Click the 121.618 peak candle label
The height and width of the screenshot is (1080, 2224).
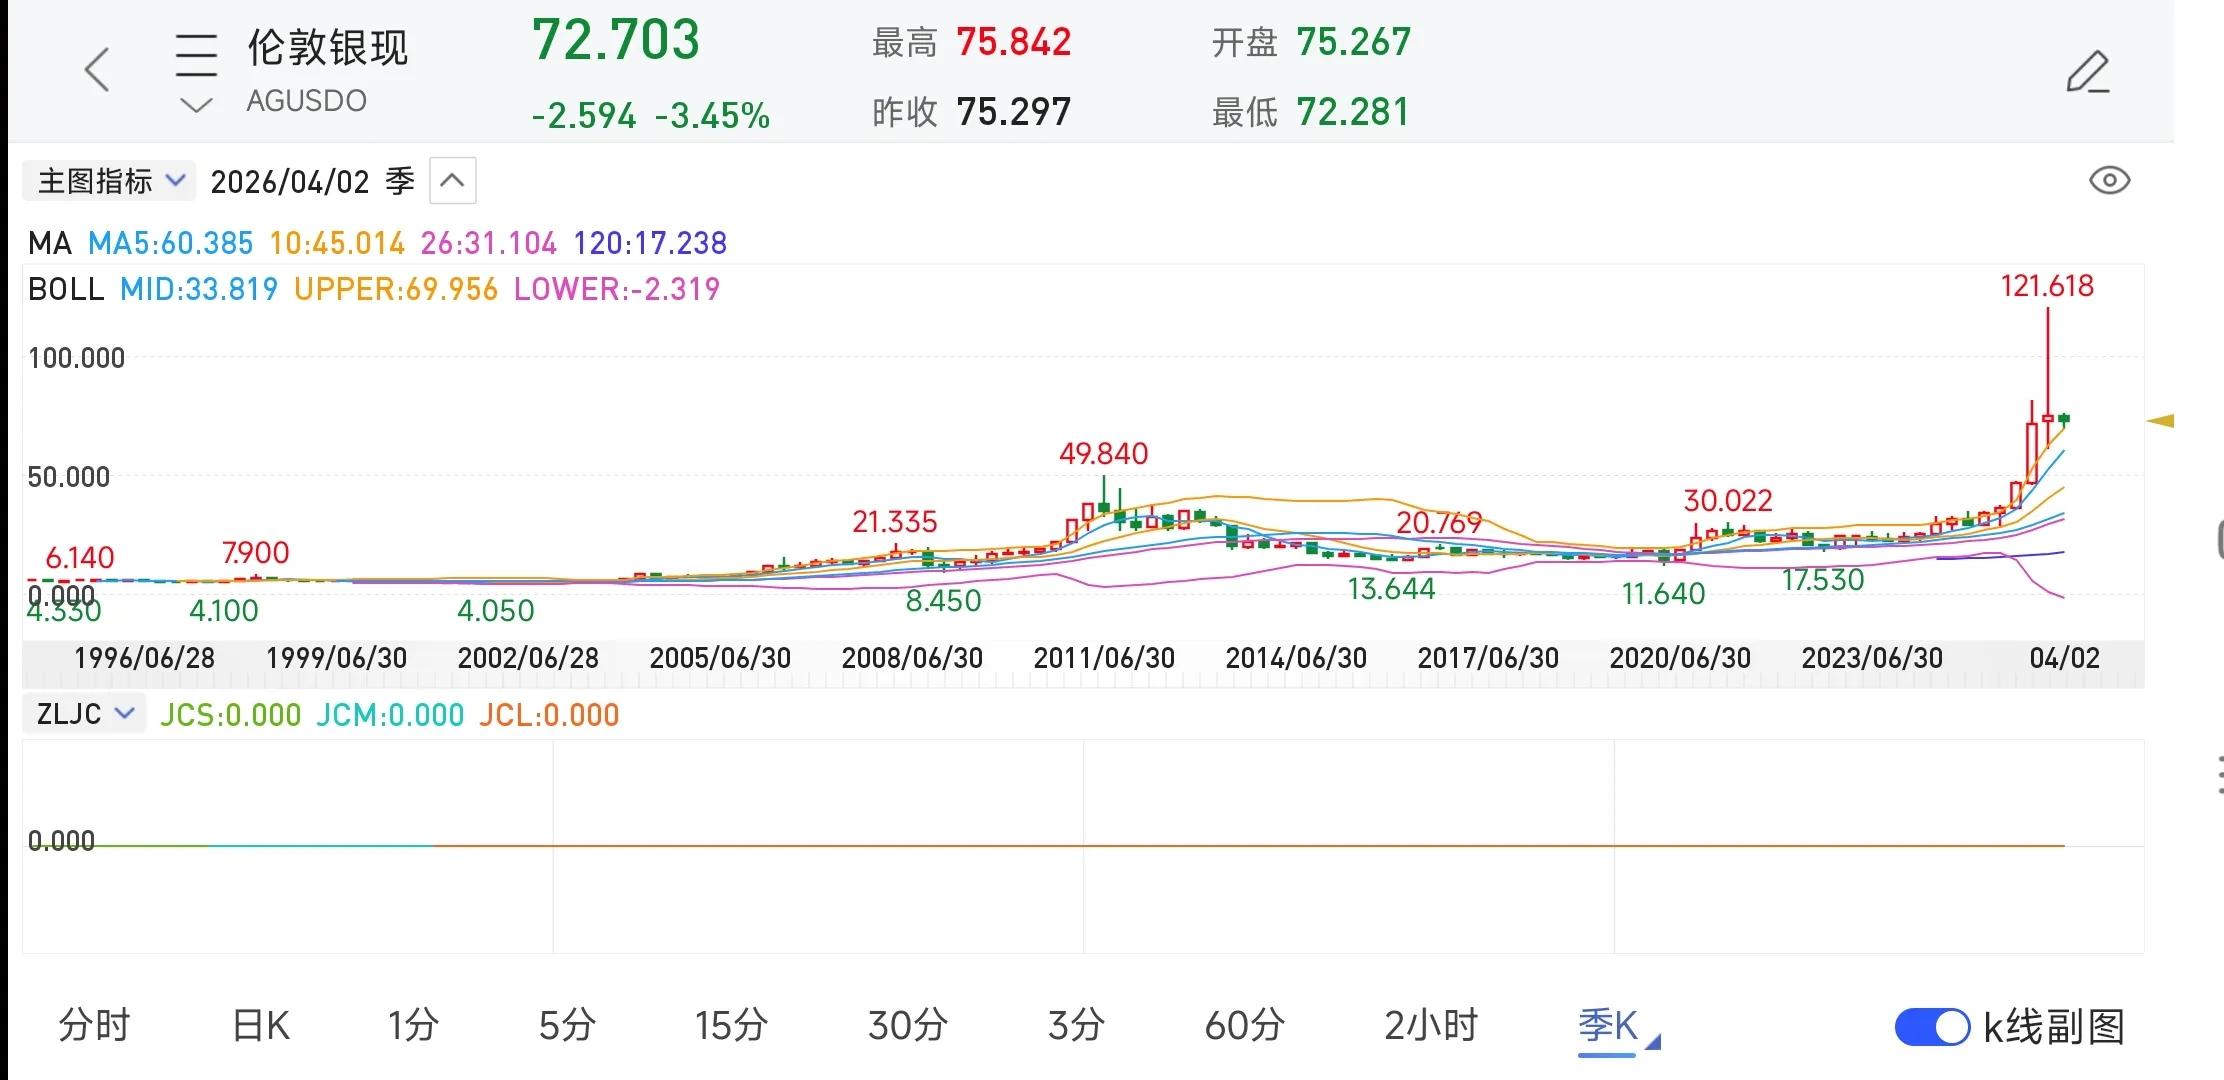[2046, 286]
